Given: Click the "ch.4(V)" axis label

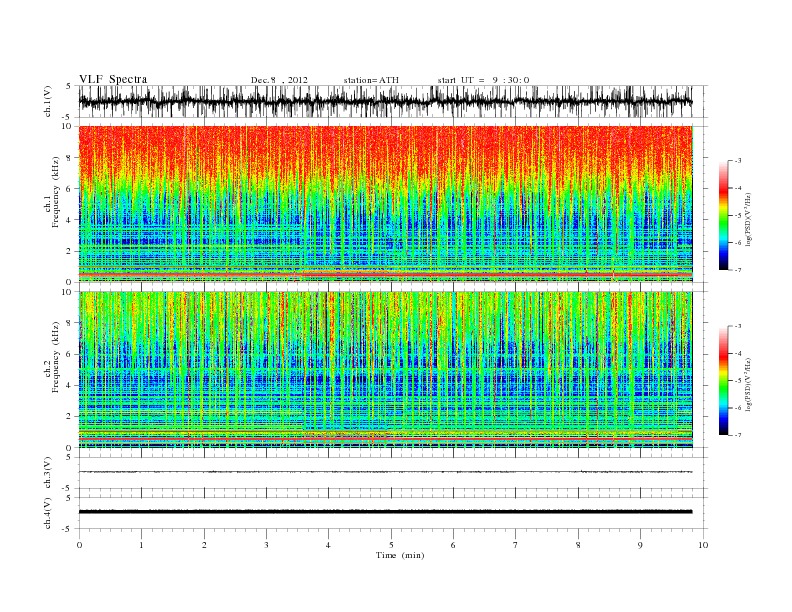Looking at the screenshot, I should coord(48,514).
